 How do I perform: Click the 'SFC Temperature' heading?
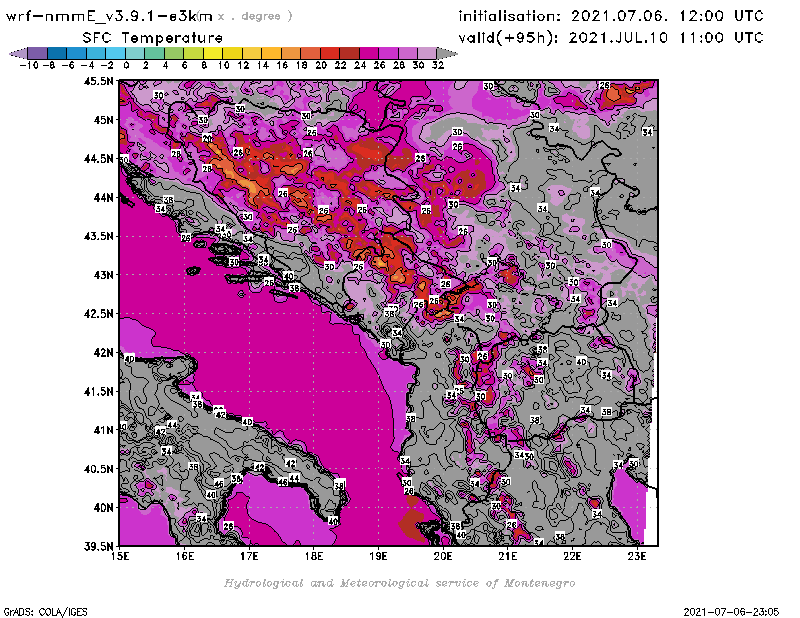153,38
